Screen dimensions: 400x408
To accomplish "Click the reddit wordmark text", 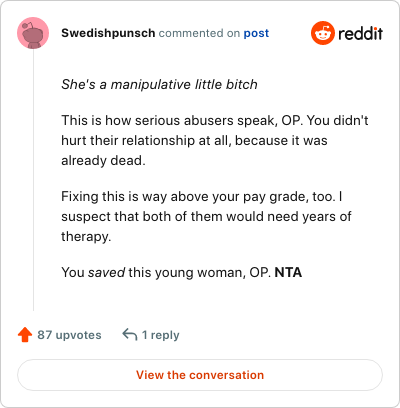I will click(360, 33).
